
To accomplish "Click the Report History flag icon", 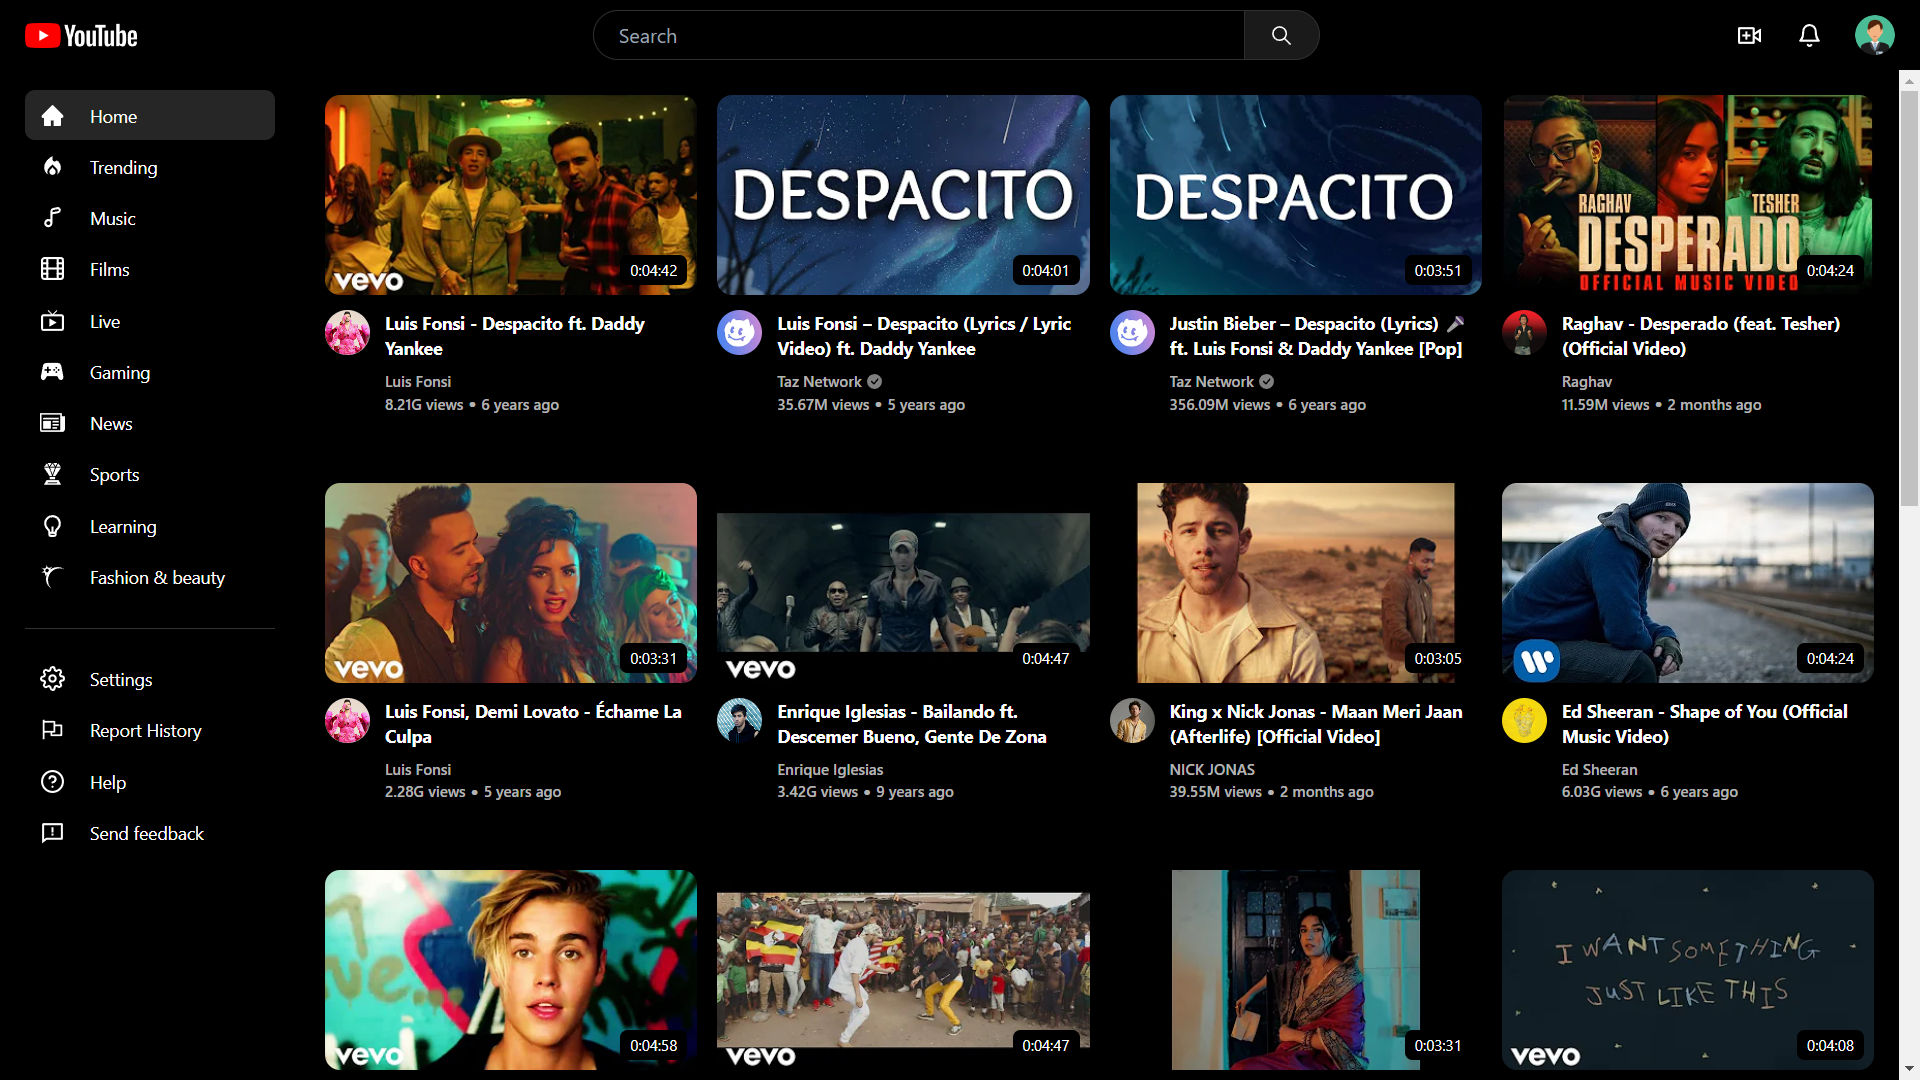I will tap(53, 730).
